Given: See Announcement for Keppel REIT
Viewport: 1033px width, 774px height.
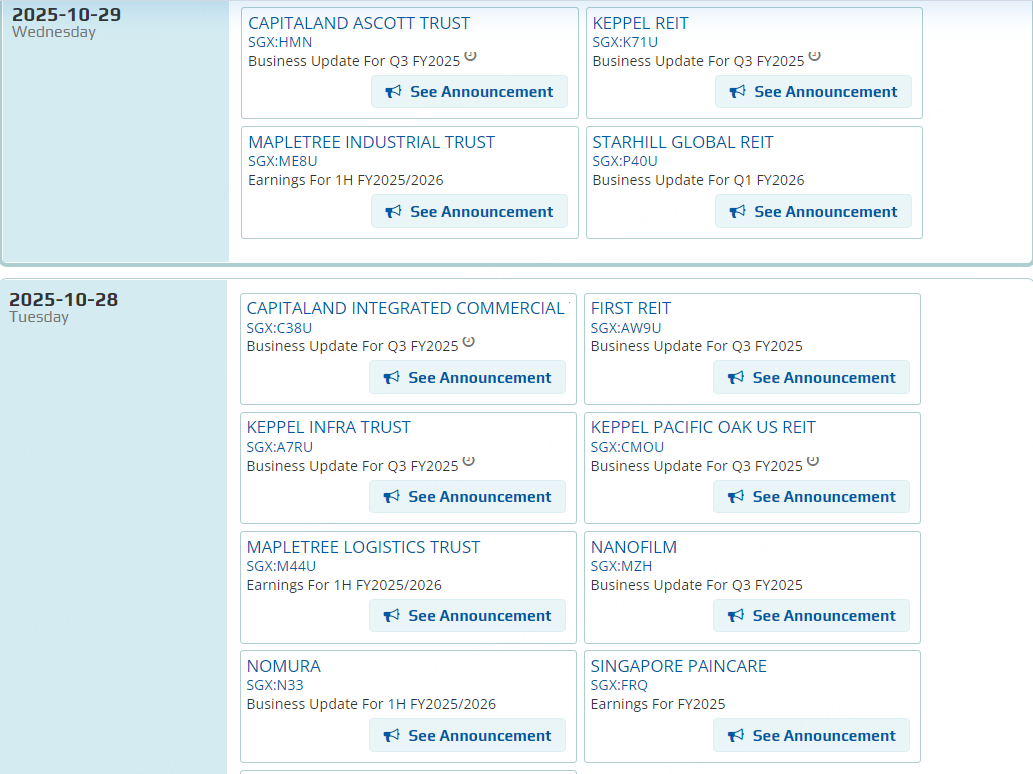Looking at the screenshot, I should click(813, 92).
